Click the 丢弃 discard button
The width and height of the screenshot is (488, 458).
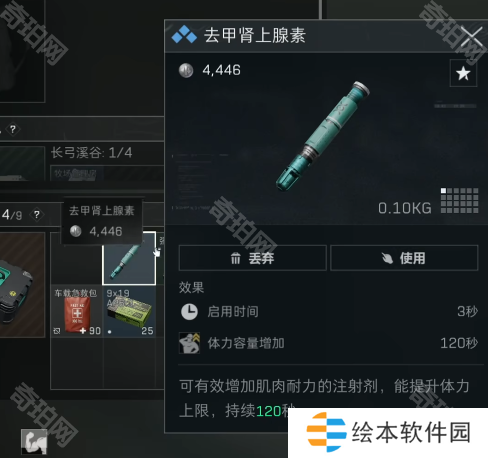click(252, 258)
